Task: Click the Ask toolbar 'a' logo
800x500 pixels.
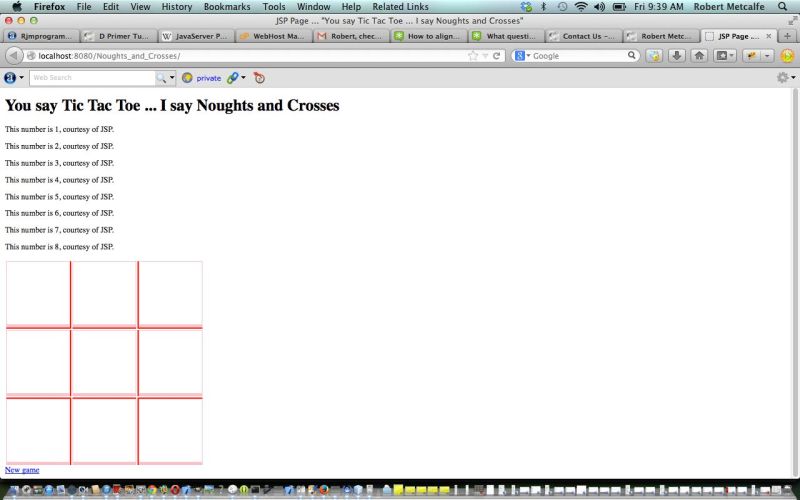Action: coord(10,78)
